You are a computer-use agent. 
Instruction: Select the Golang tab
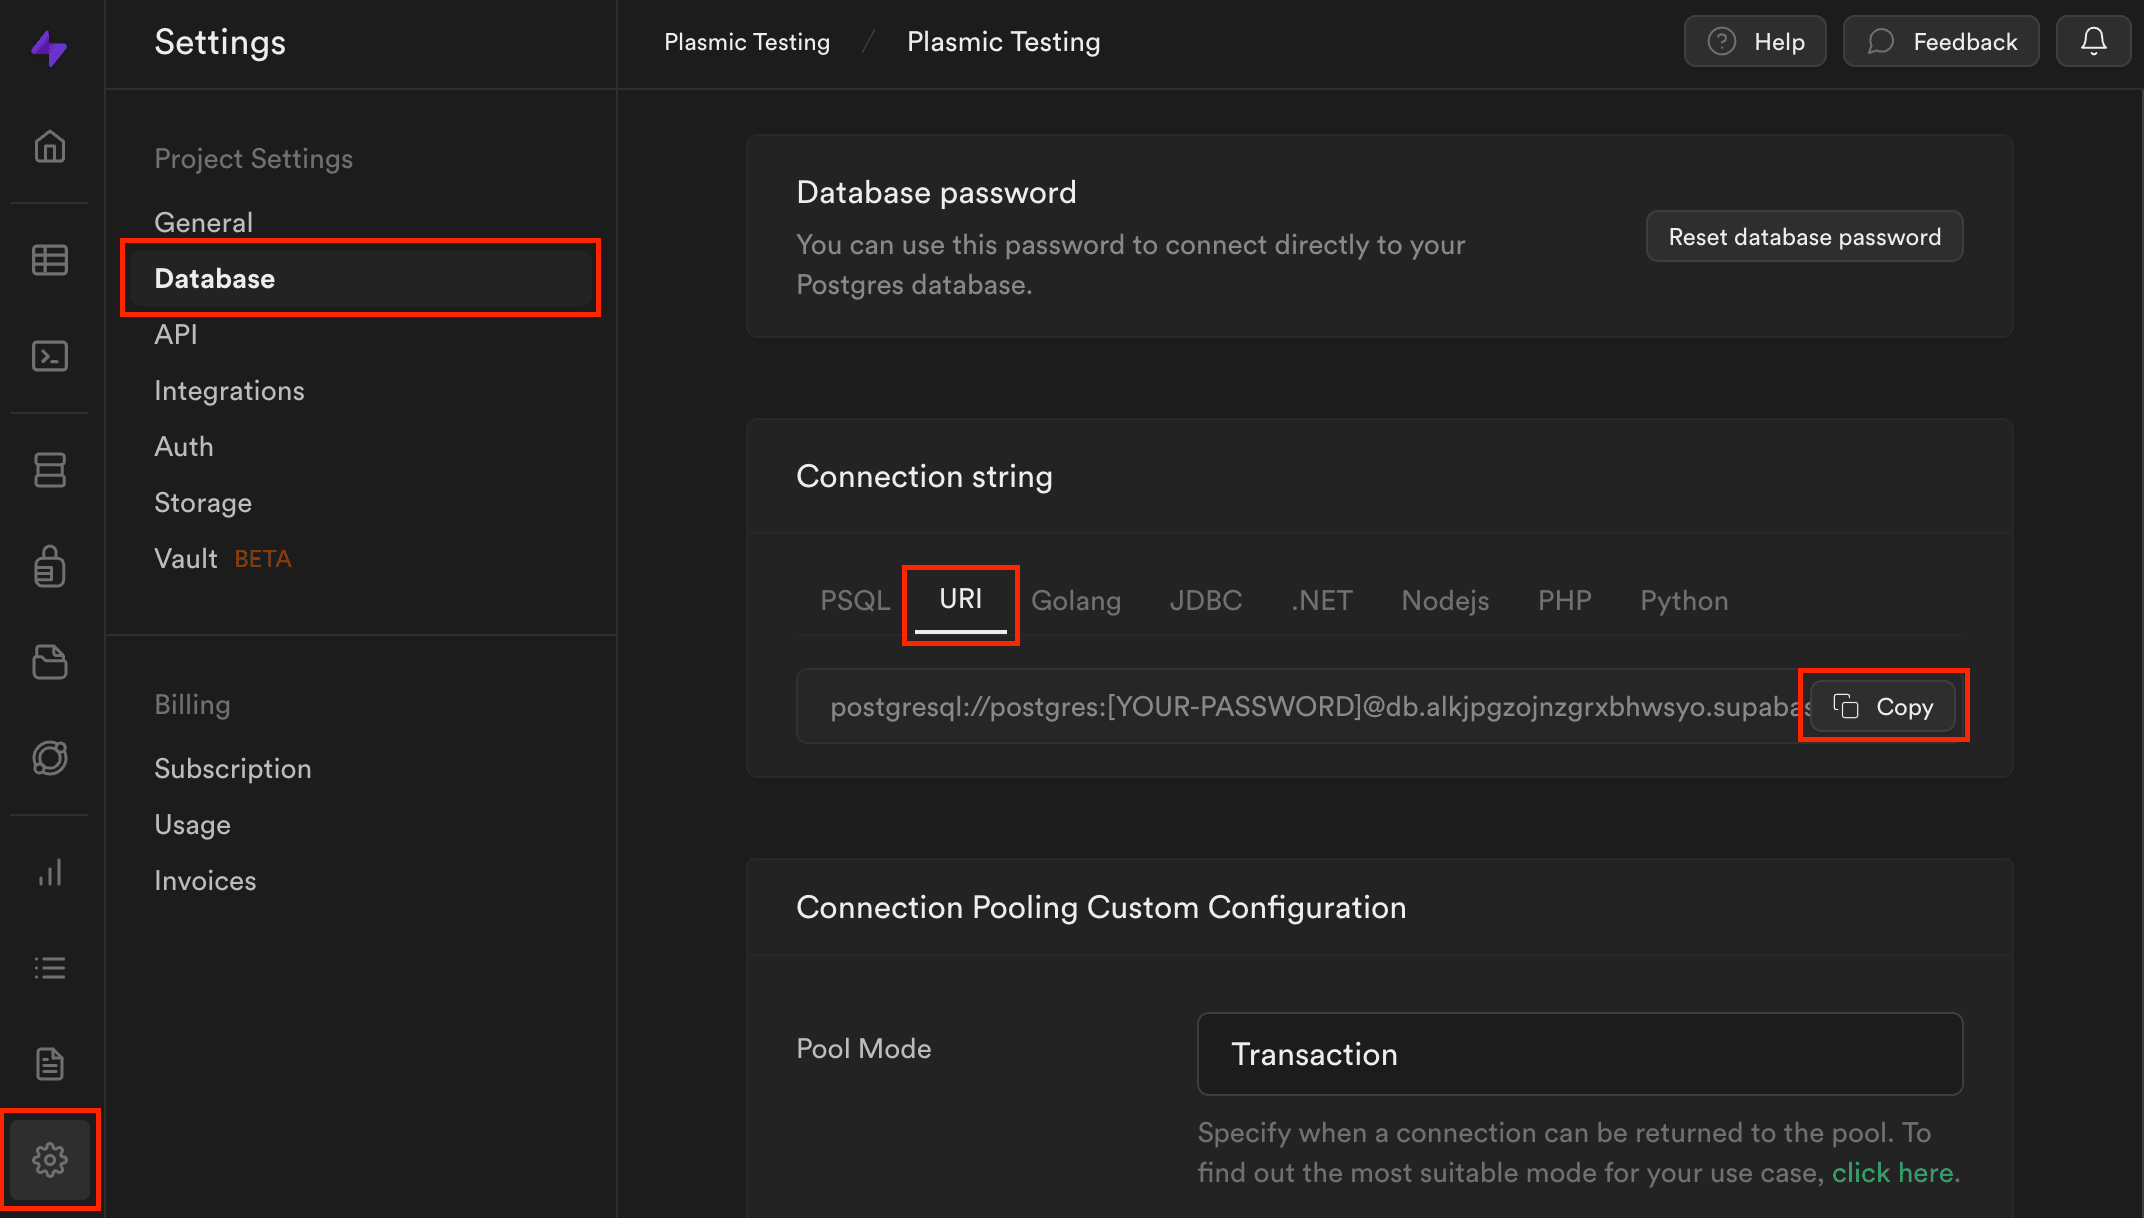coord(1076,600)
